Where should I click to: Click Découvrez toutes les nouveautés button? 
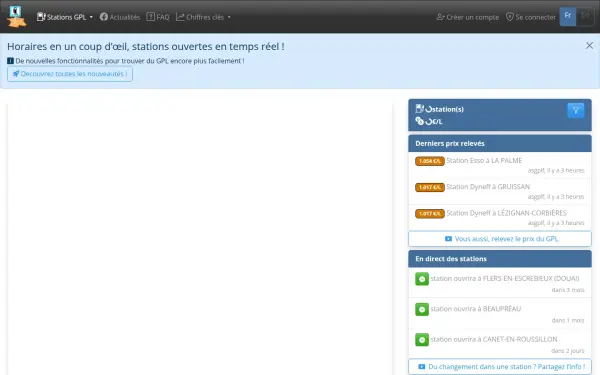pyautogui.click(x=70, y=74)
